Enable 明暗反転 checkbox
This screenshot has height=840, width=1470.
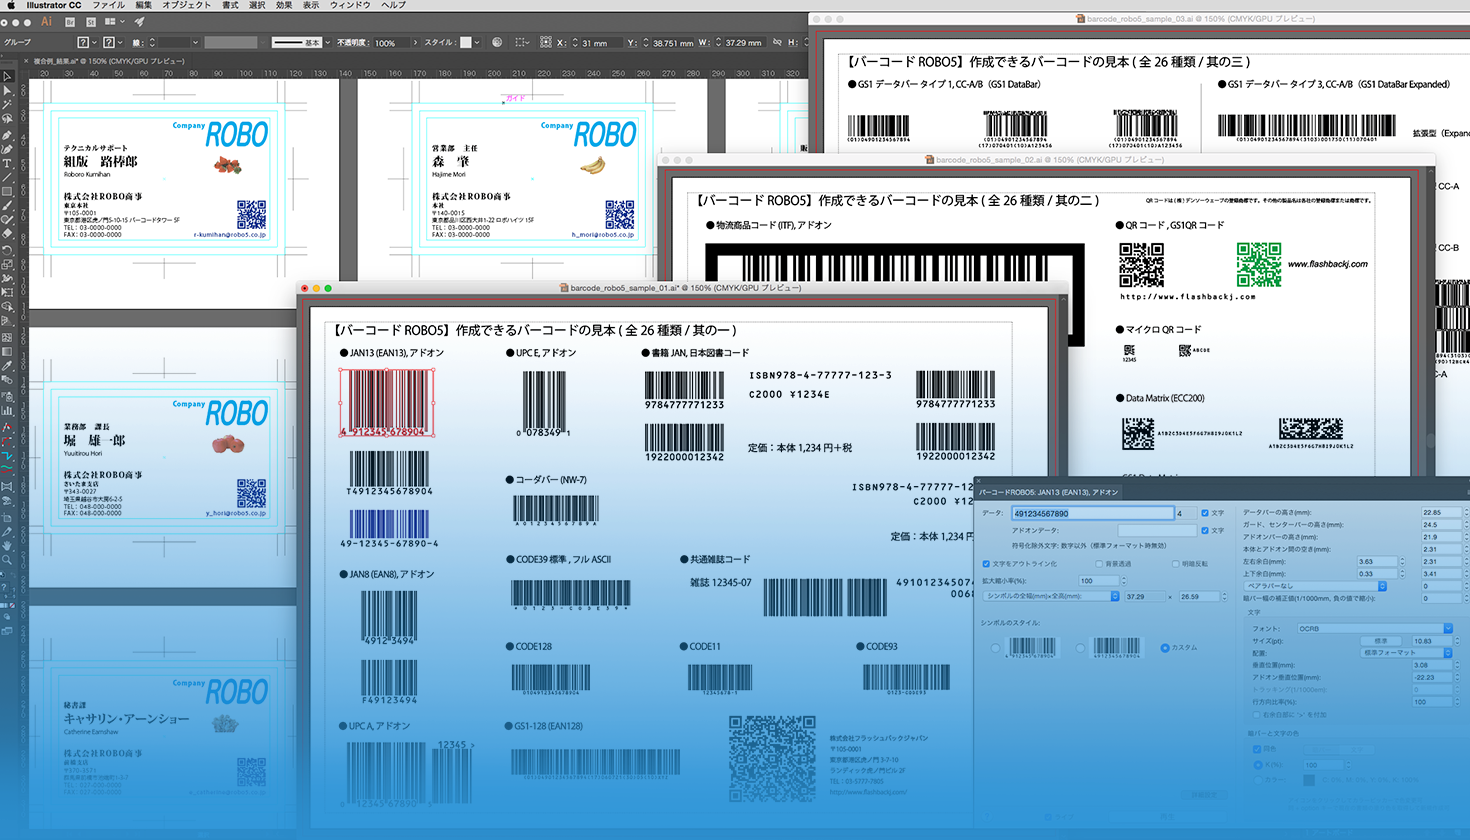pos(1175,564)
